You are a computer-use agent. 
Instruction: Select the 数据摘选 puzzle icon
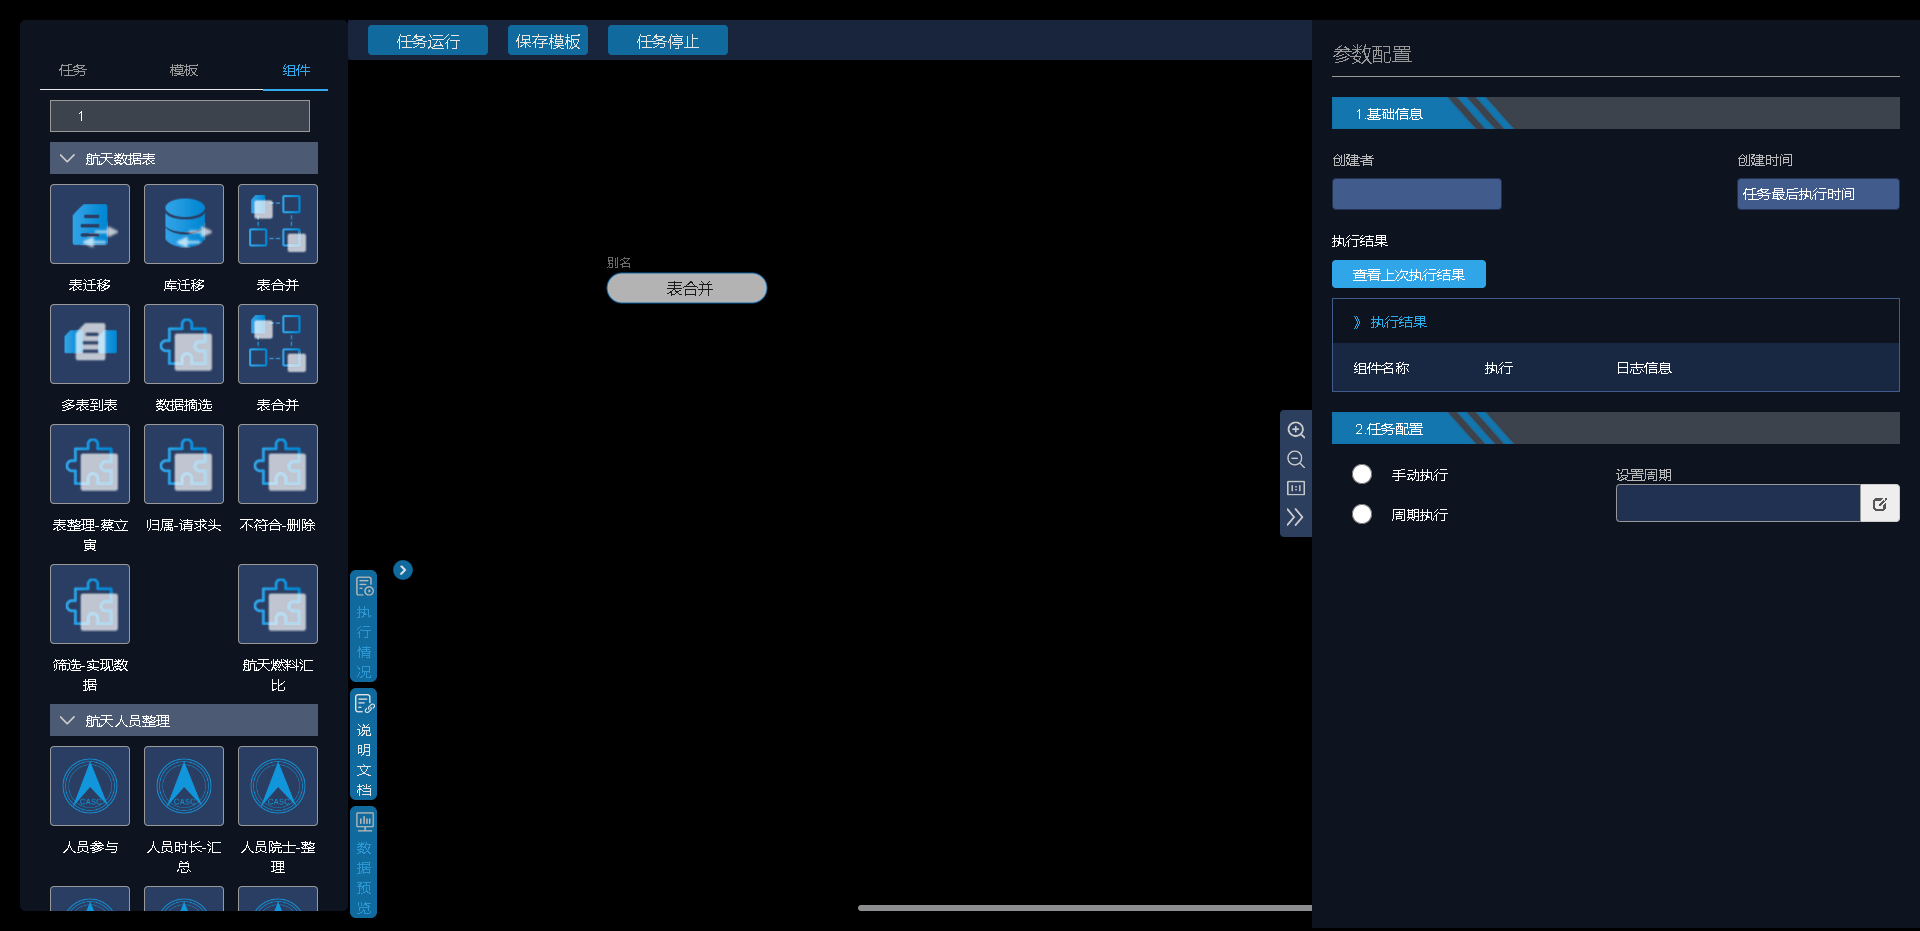[x=184, y=344]
